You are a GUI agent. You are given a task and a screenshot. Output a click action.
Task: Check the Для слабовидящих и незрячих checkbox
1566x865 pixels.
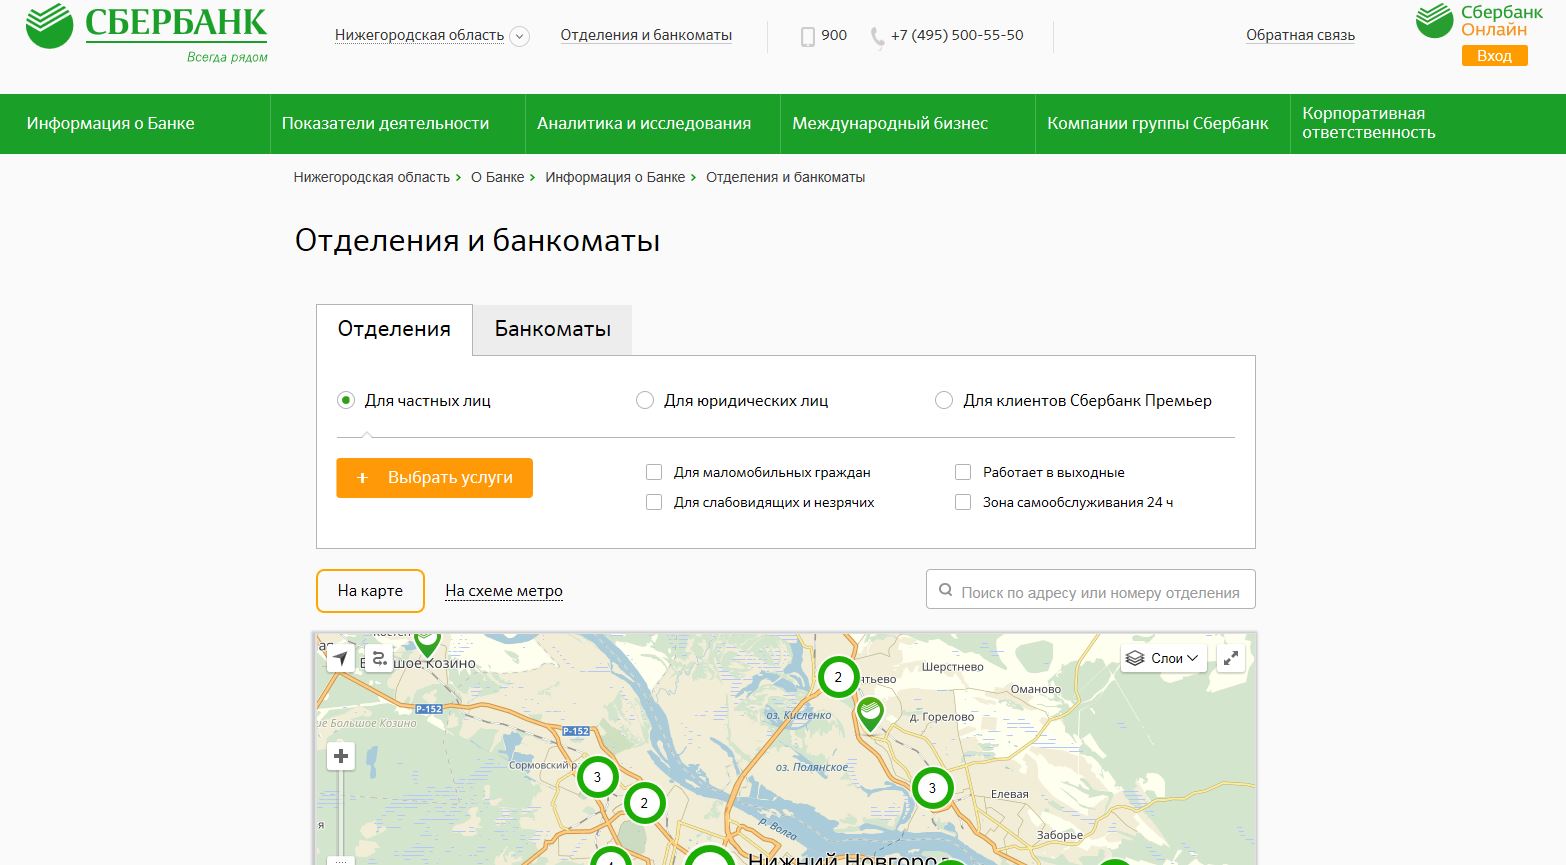coord(654,502)
